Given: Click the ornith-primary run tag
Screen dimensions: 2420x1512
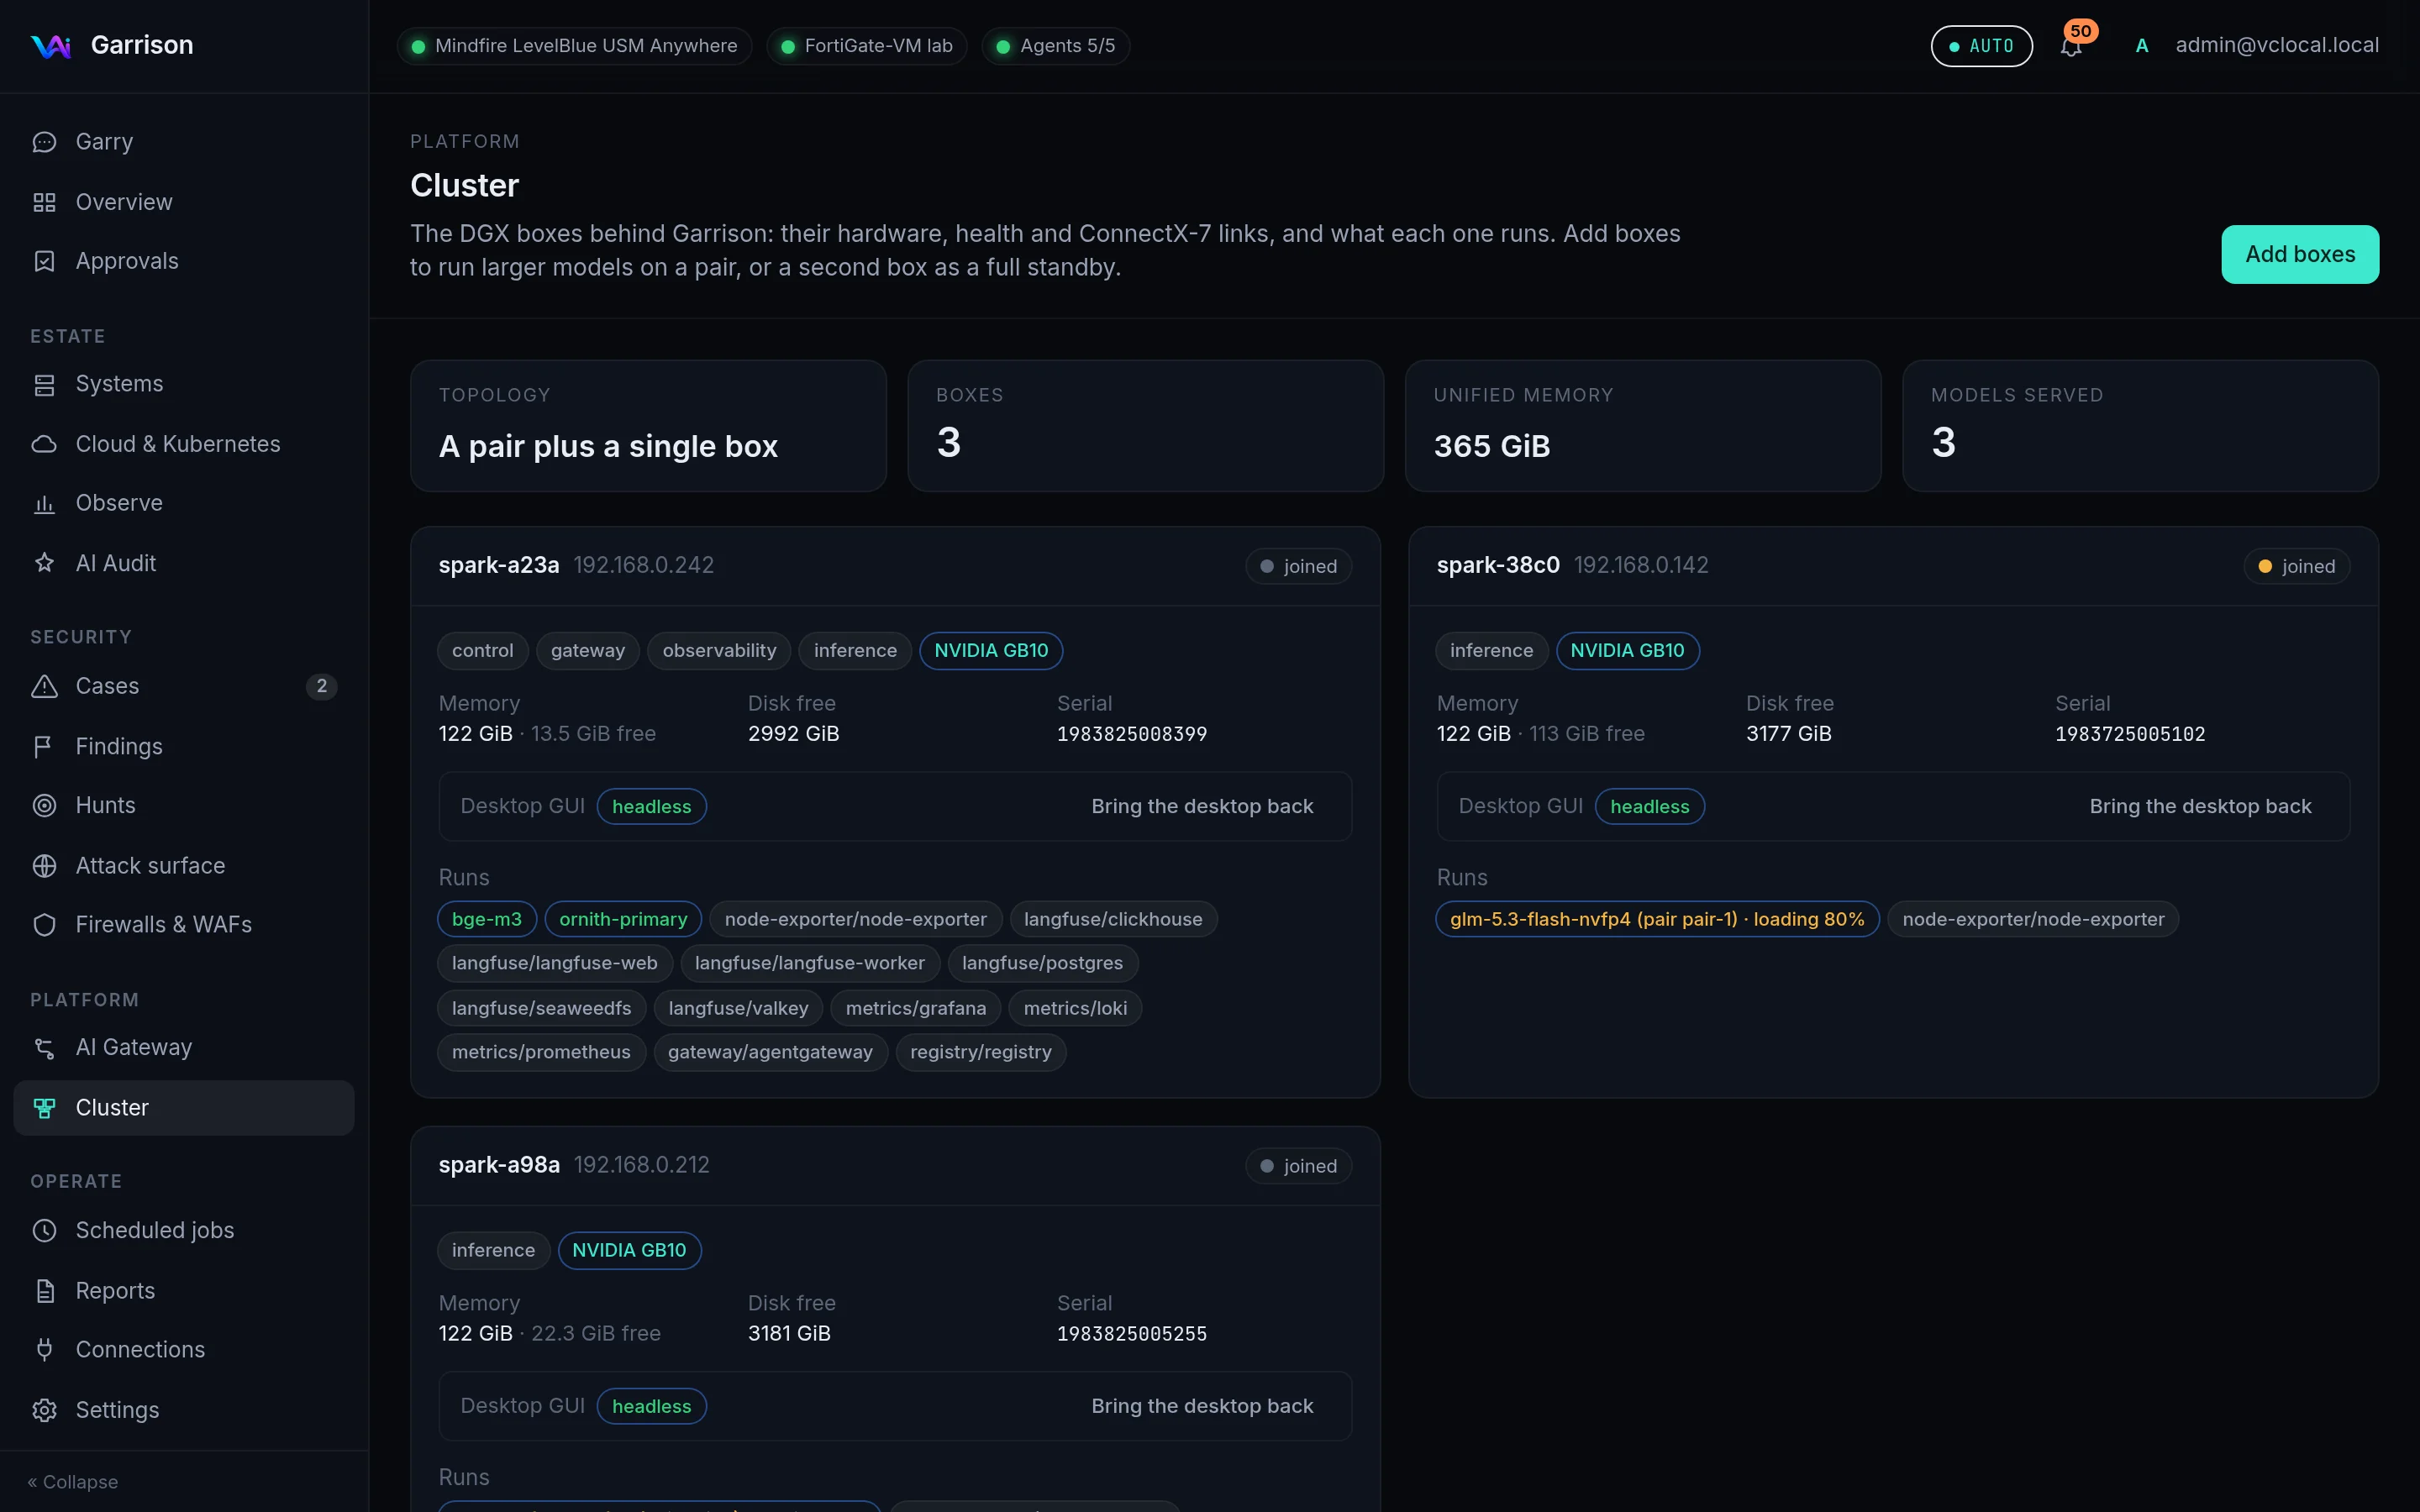Looking at the screenshot, I should coord(623,919).
